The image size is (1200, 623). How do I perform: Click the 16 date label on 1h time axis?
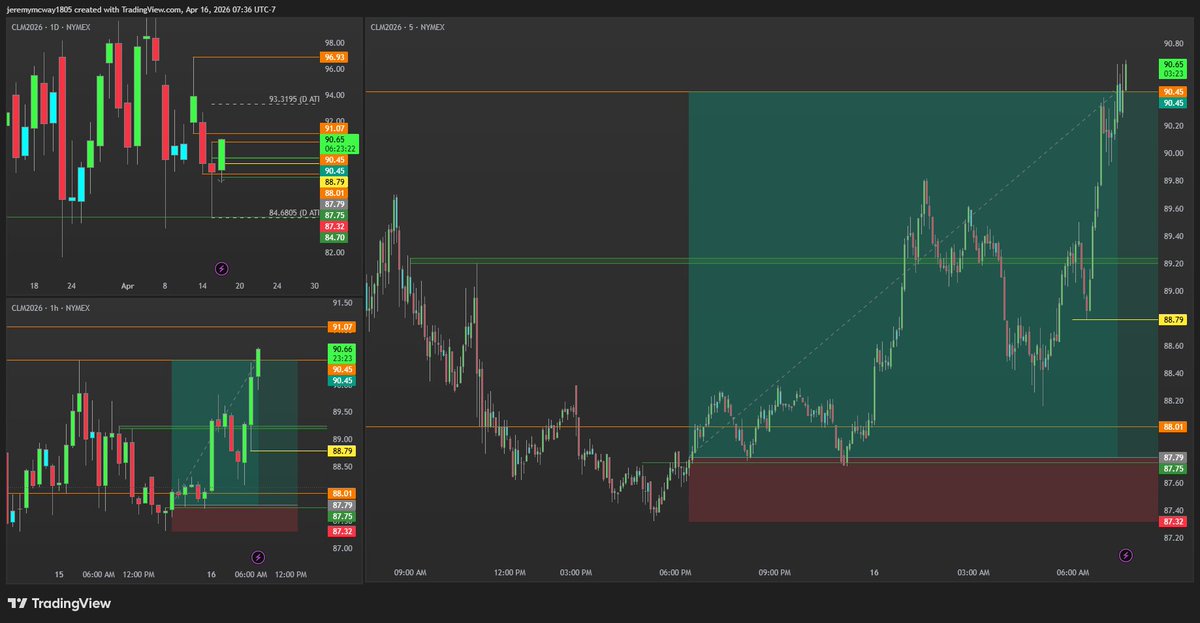[211, 574]
